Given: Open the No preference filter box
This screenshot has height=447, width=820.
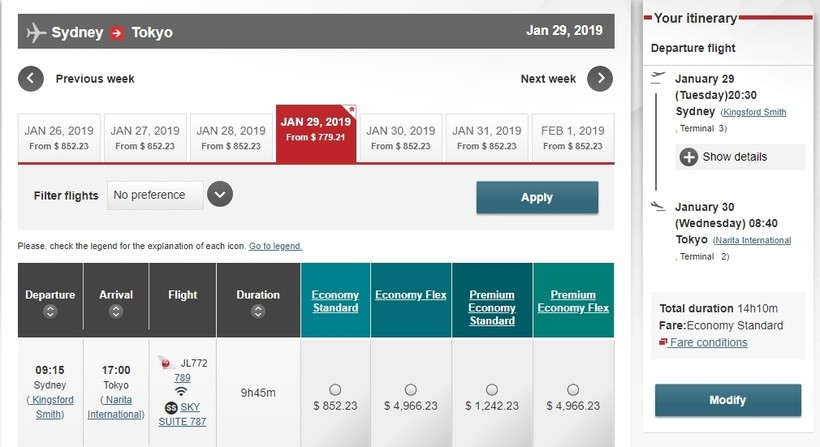Looking at the screenshot, I should click(155, 195).
